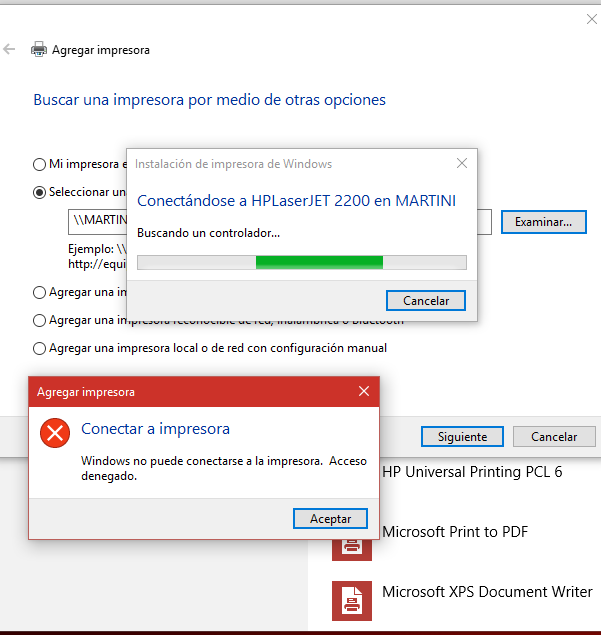Select 'Agregar una impresora local o de red' radio
This screenshot has height=635, width=601.
click(x=39, y=348)
